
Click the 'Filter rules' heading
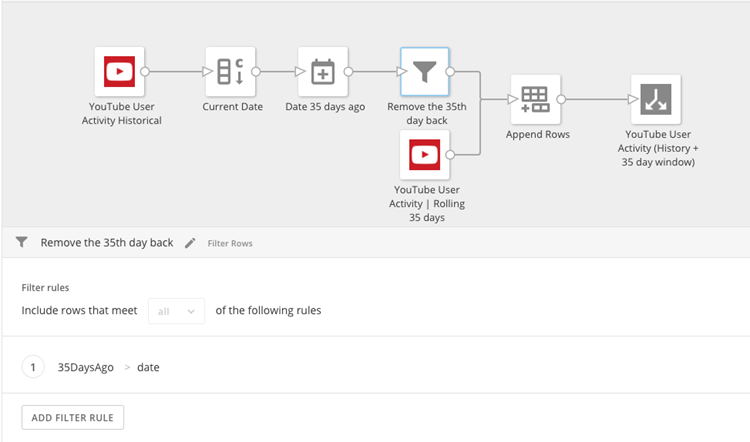(45, 287)
